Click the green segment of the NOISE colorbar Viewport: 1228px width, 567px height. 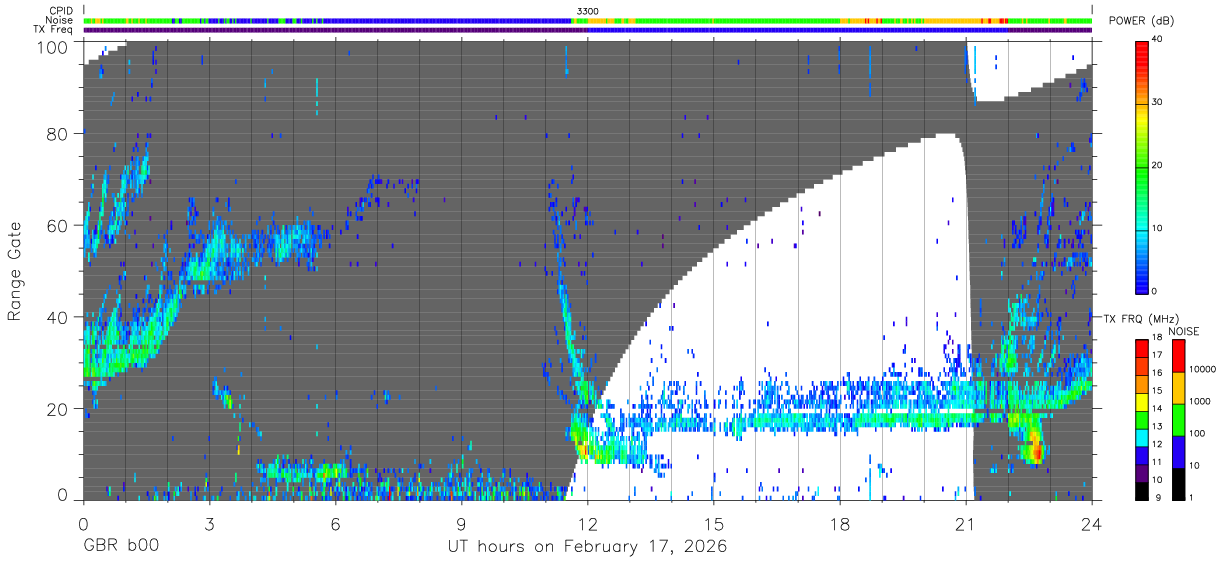tap(1177, 419)
